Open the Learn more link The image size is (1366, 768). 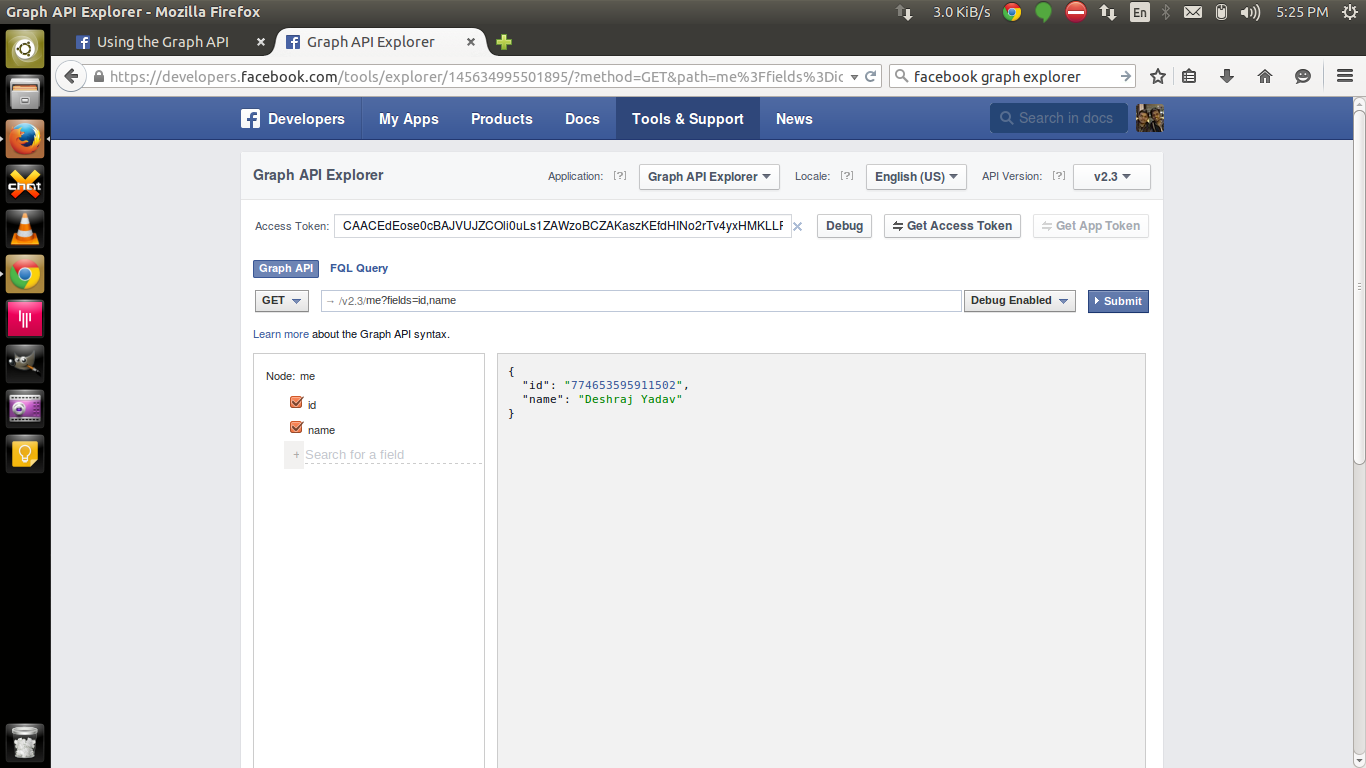281,334
